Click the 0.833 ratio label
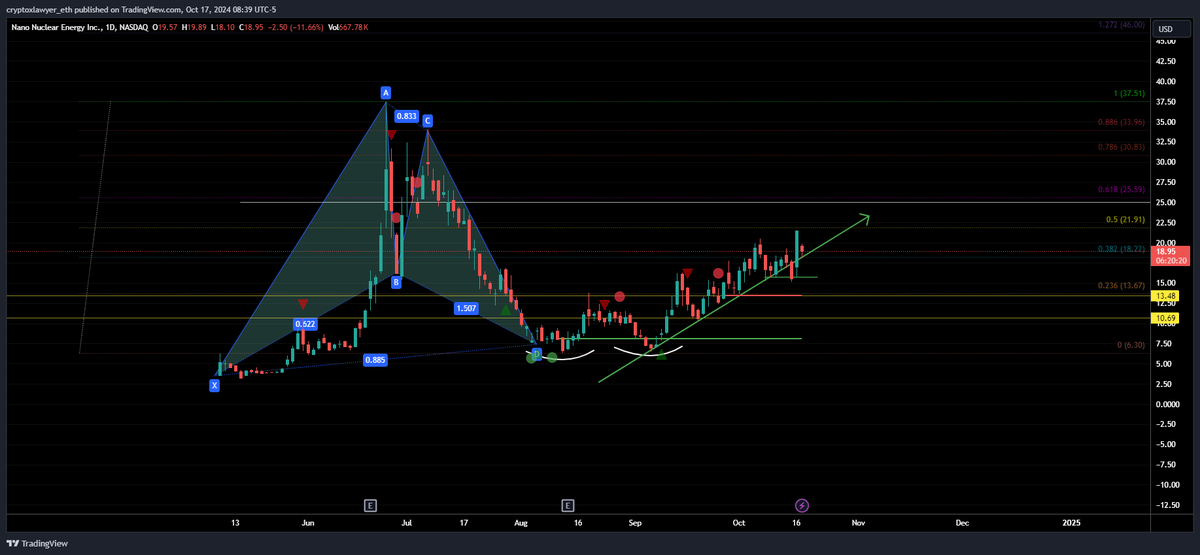The height and width of the screenshot is (555, 1200). click(406, 116)
